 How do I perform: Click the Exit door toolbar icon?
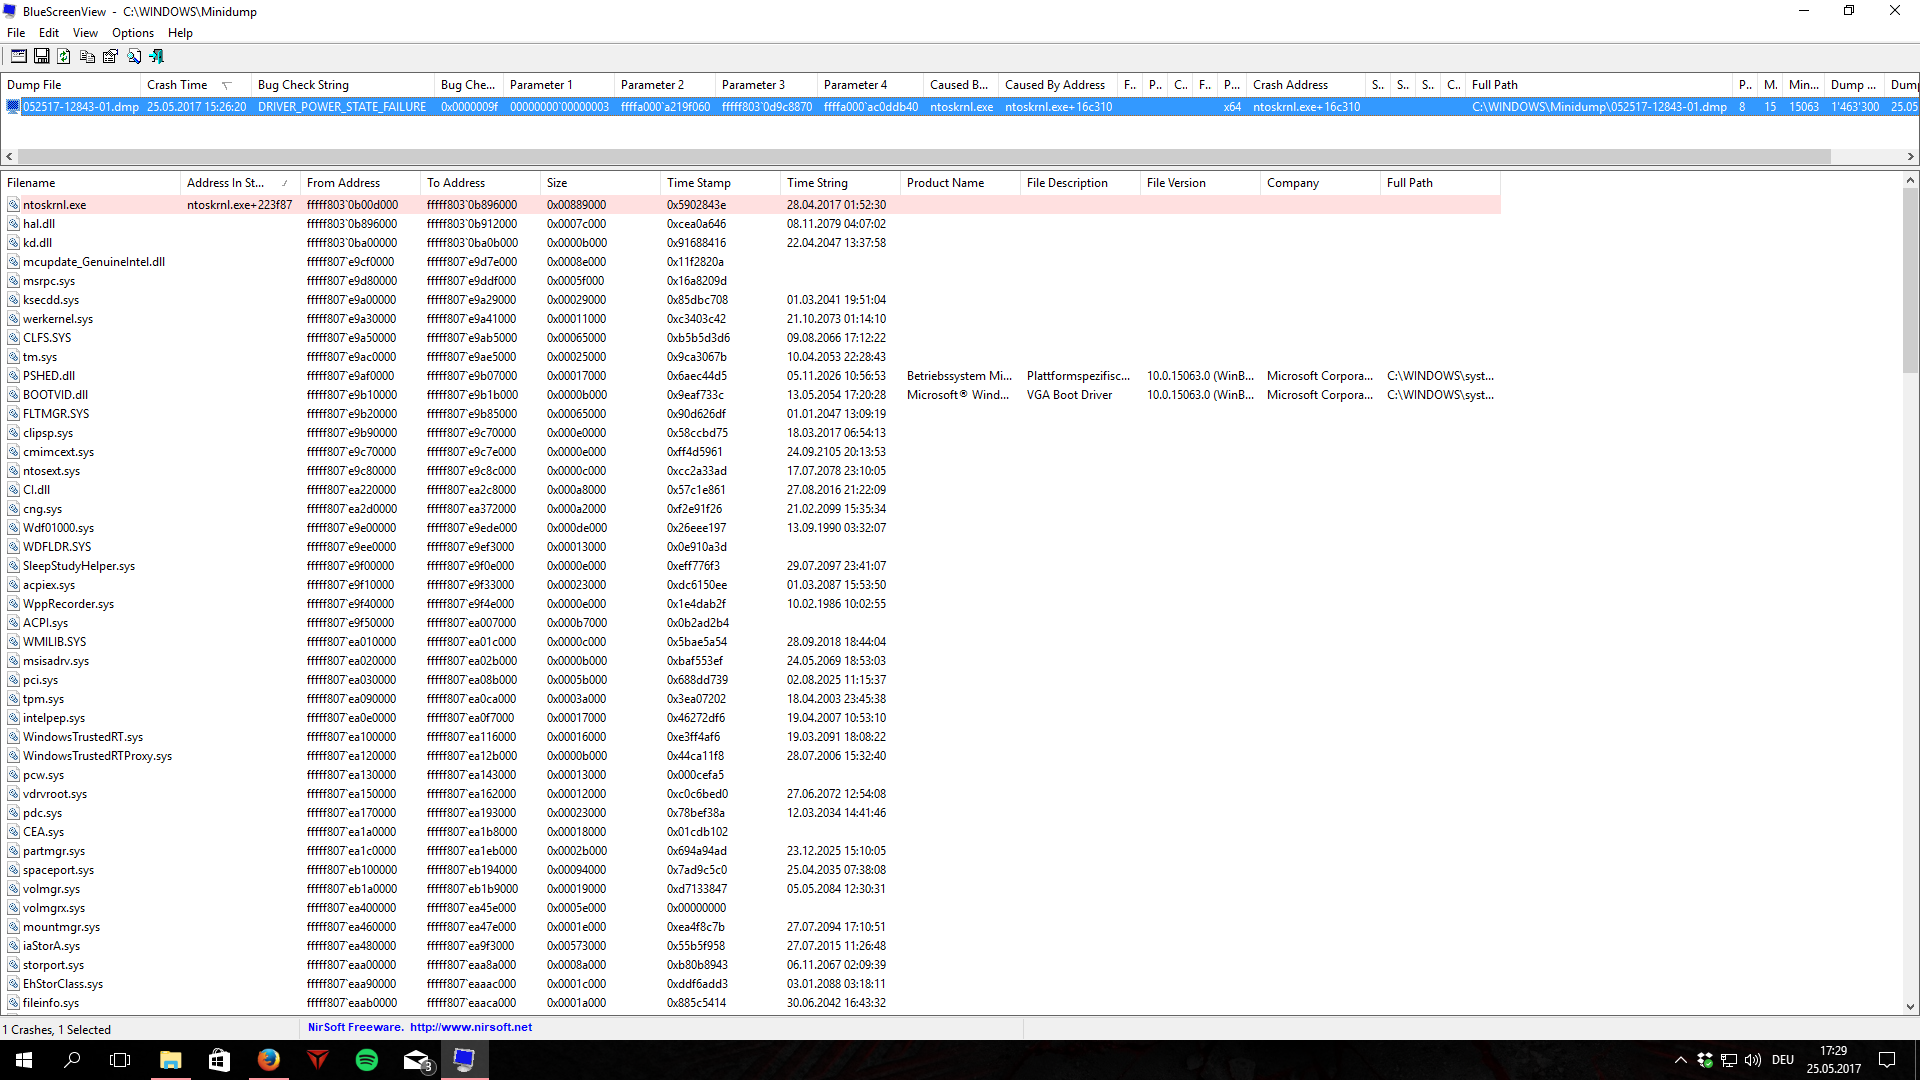click(157, 56)
